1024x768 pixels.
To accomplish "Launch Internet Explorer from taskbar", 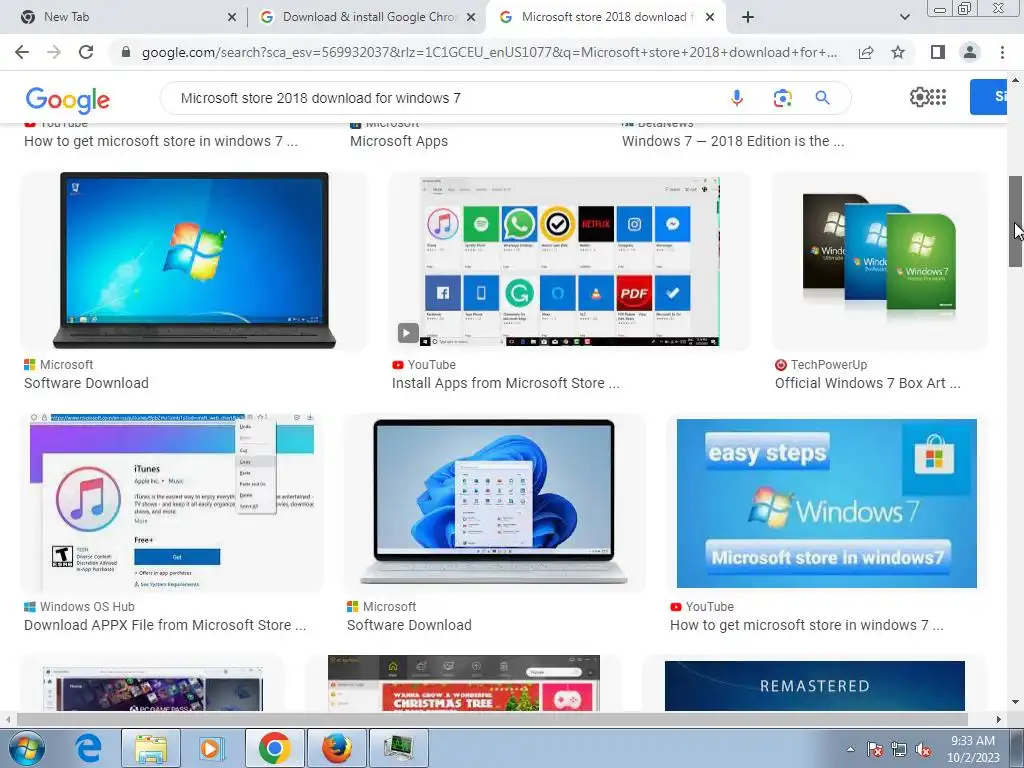I will 88,748.
